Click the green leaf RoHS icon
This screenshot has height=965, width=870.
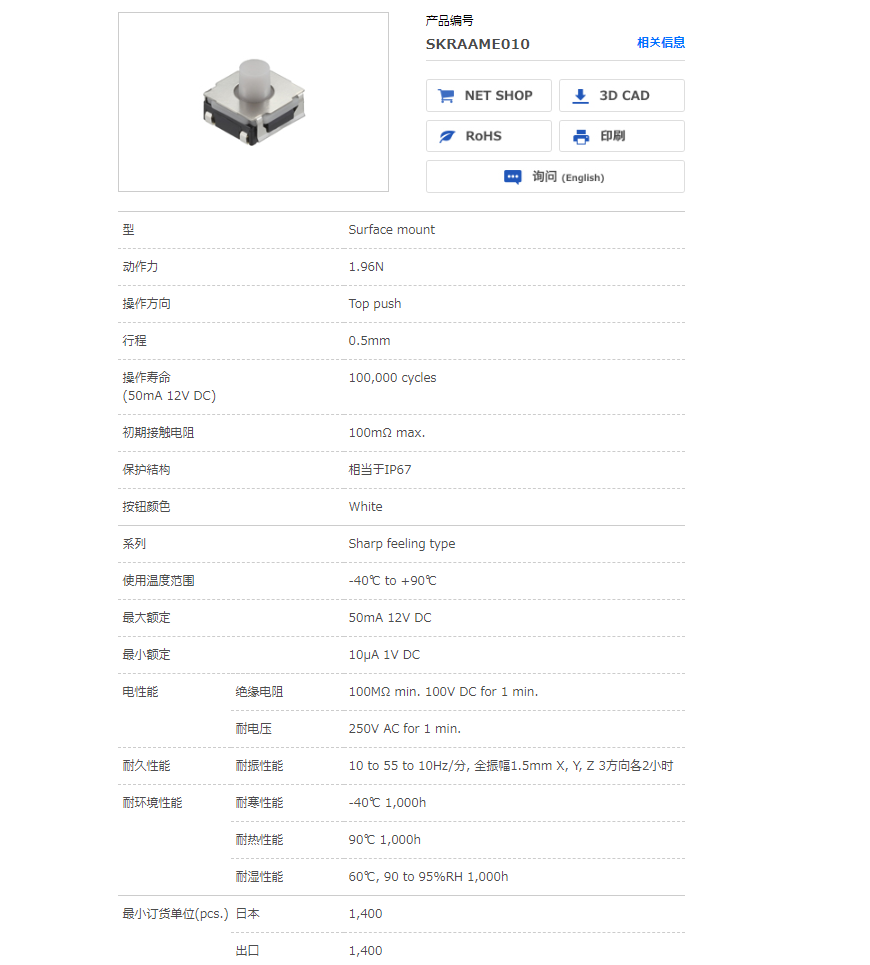coord(447,136)
